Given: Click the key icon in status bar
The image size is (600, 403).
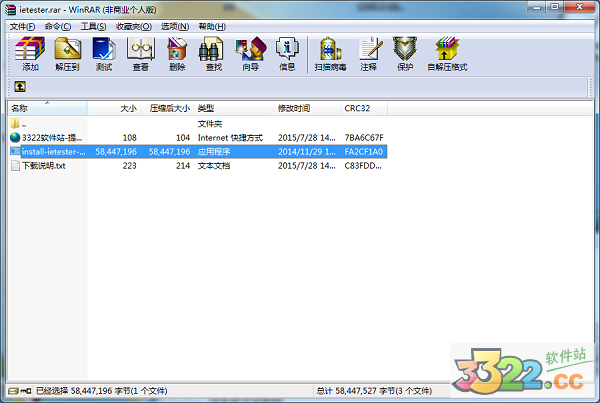Looking at the screenshot, I should (x=26, y=391).
